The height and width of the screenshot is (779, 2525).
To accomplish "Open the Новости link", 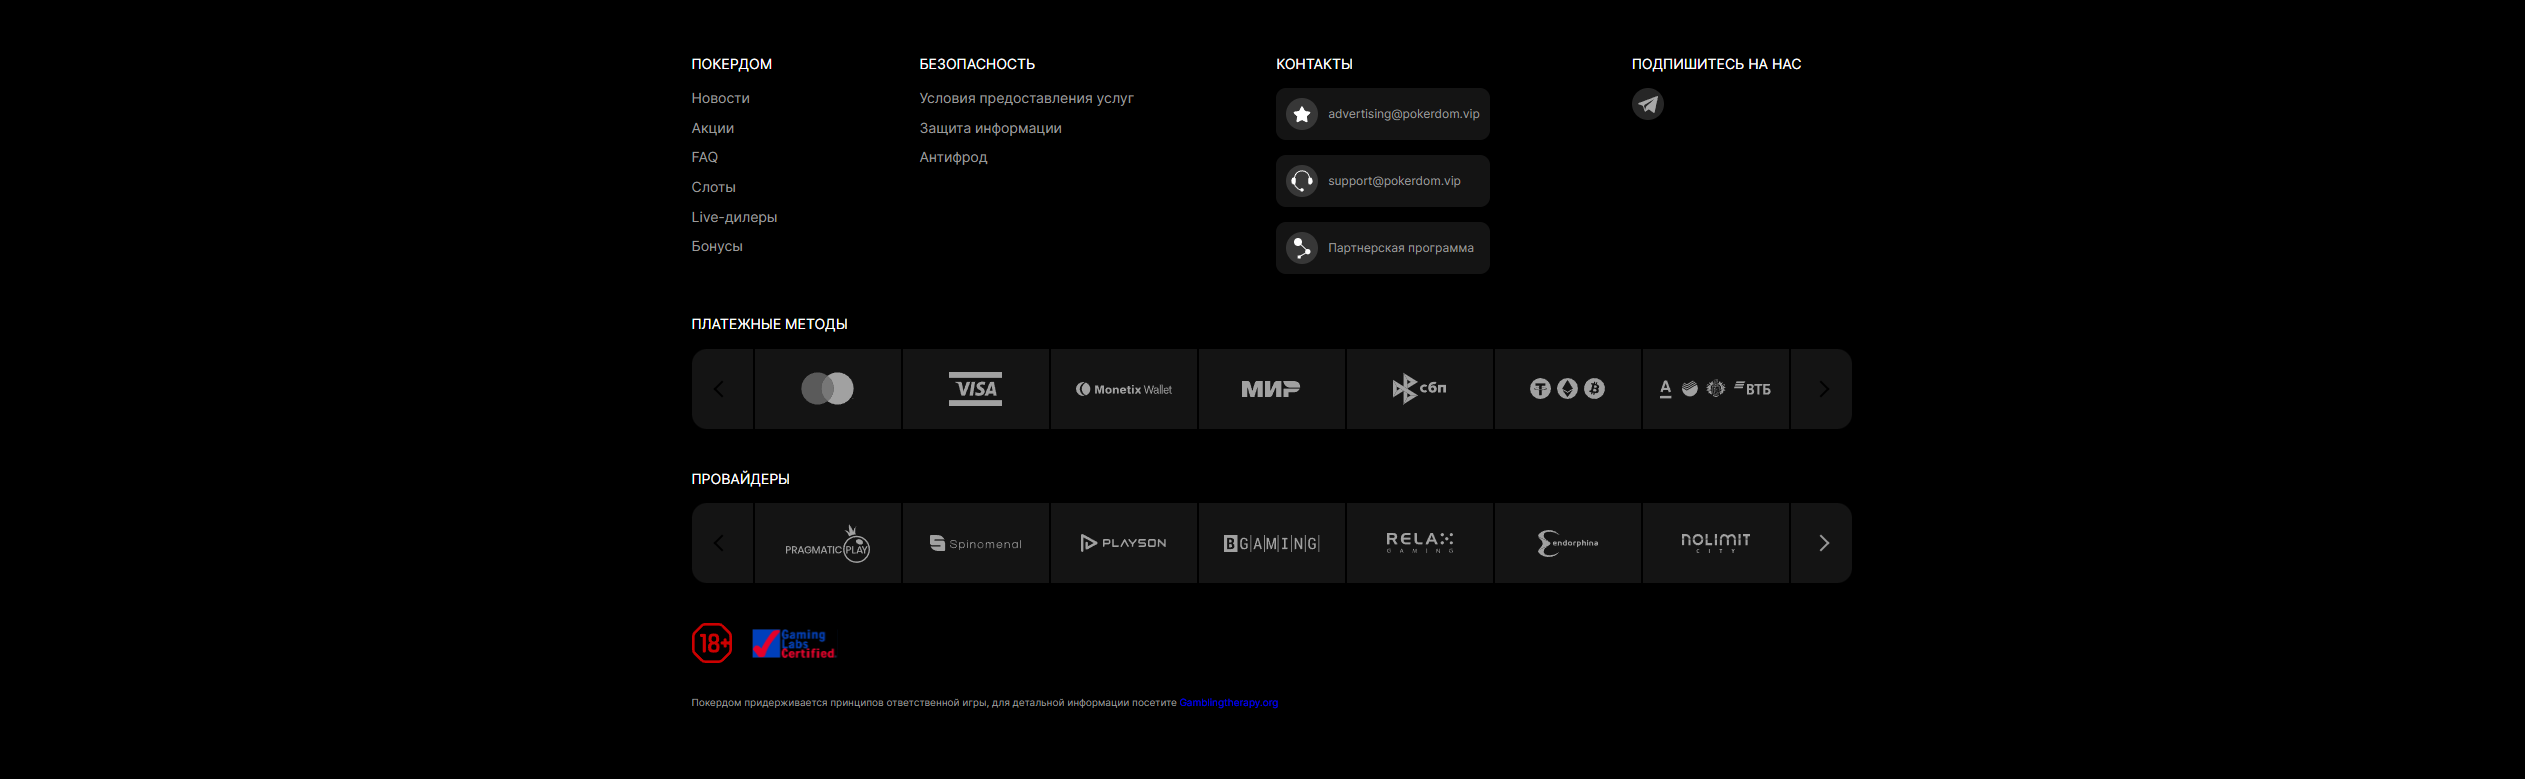I will (720, 98).
